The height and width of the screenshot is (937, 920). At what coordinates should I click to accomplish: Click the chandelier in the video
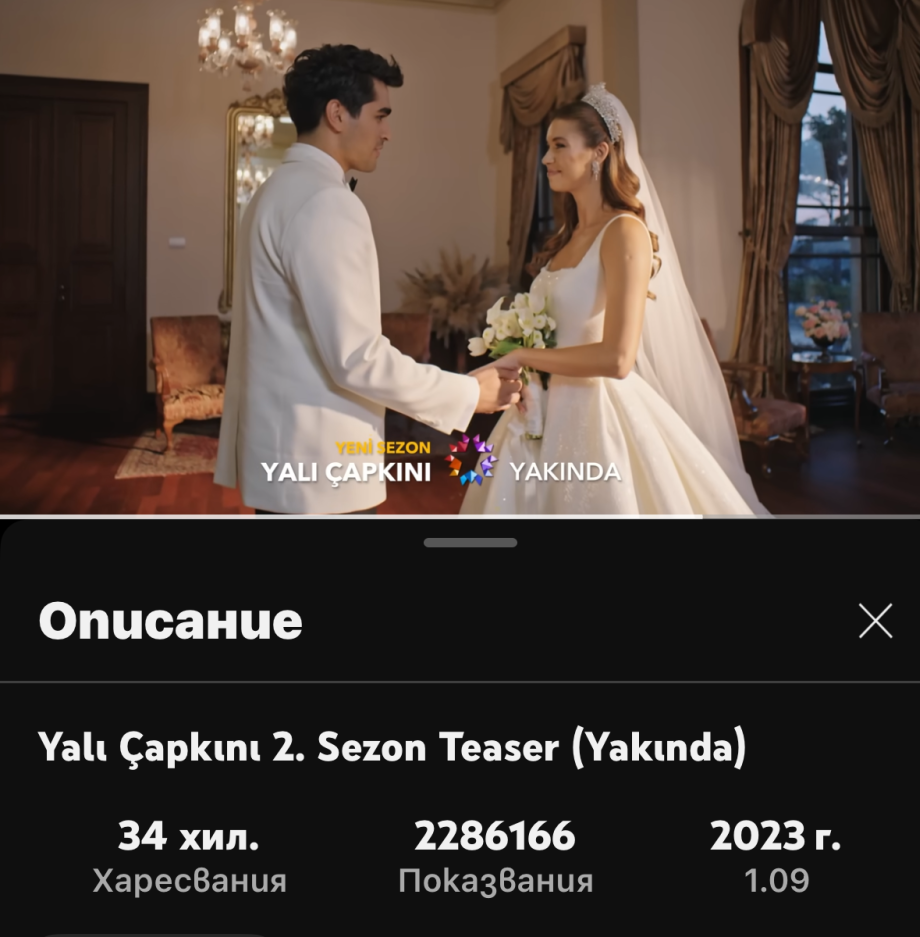point(247,37)
